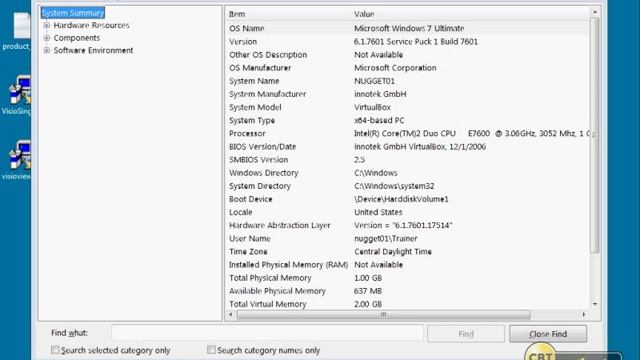Select the Components tree item
The height and width of the screenshot is (360, 640).
click(76, 38)
